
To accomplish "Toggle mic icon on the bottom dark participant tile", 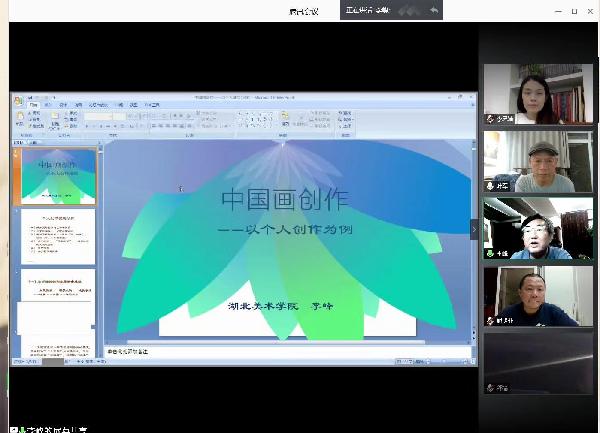I will click(490, 387).
